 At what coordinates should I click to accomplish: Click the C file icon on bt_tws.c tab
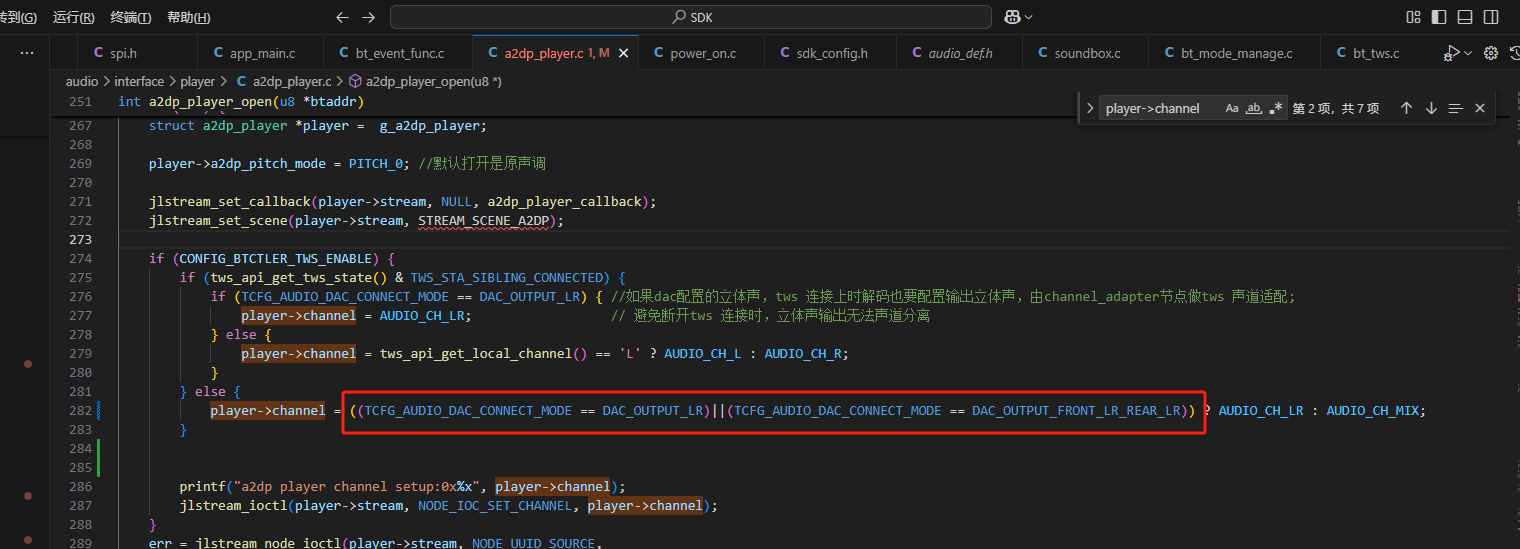[x=1341, y=53]
